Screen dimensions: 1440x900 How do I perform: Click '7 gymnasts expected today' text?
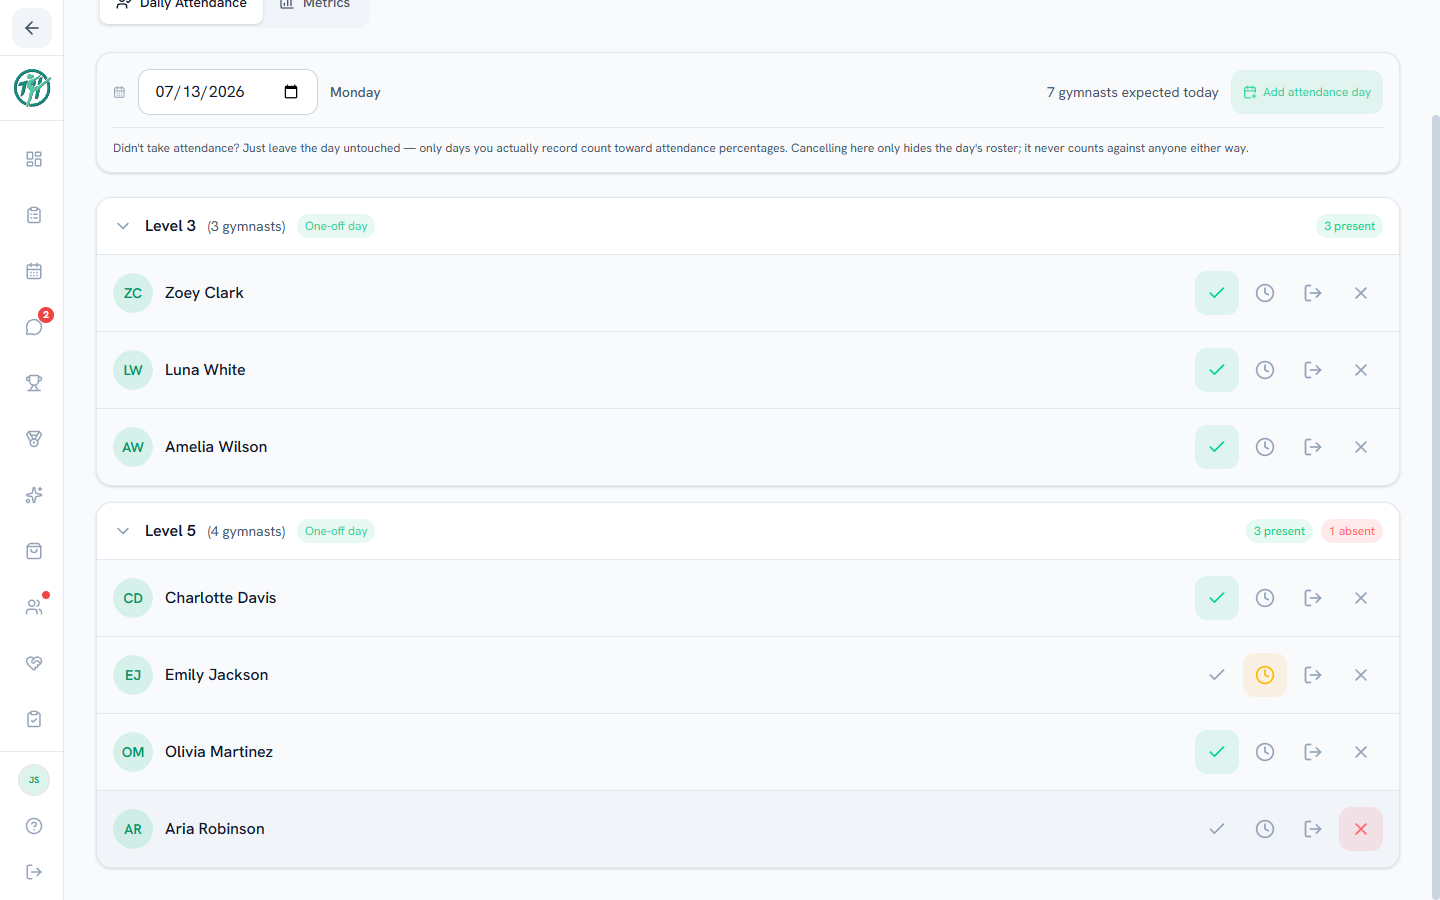pyautogui.click(x=1132, y=92)
